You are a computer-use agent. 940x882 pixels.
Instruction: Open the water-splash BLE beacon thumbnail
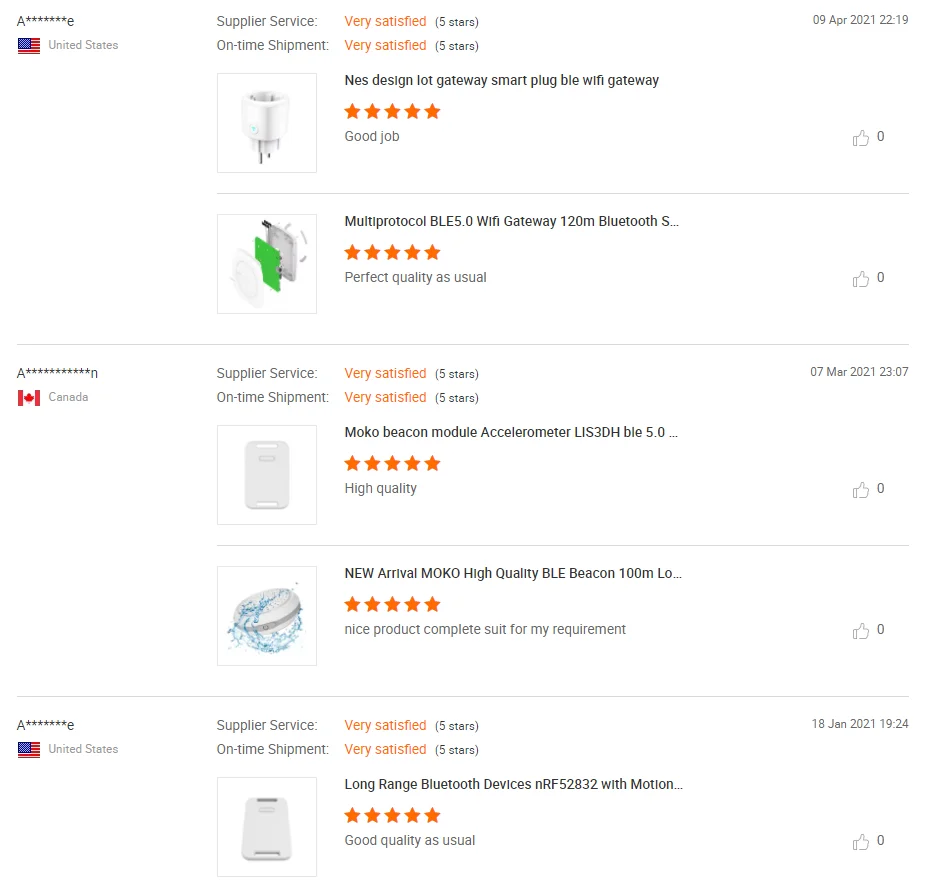click(x=267, y=616)
